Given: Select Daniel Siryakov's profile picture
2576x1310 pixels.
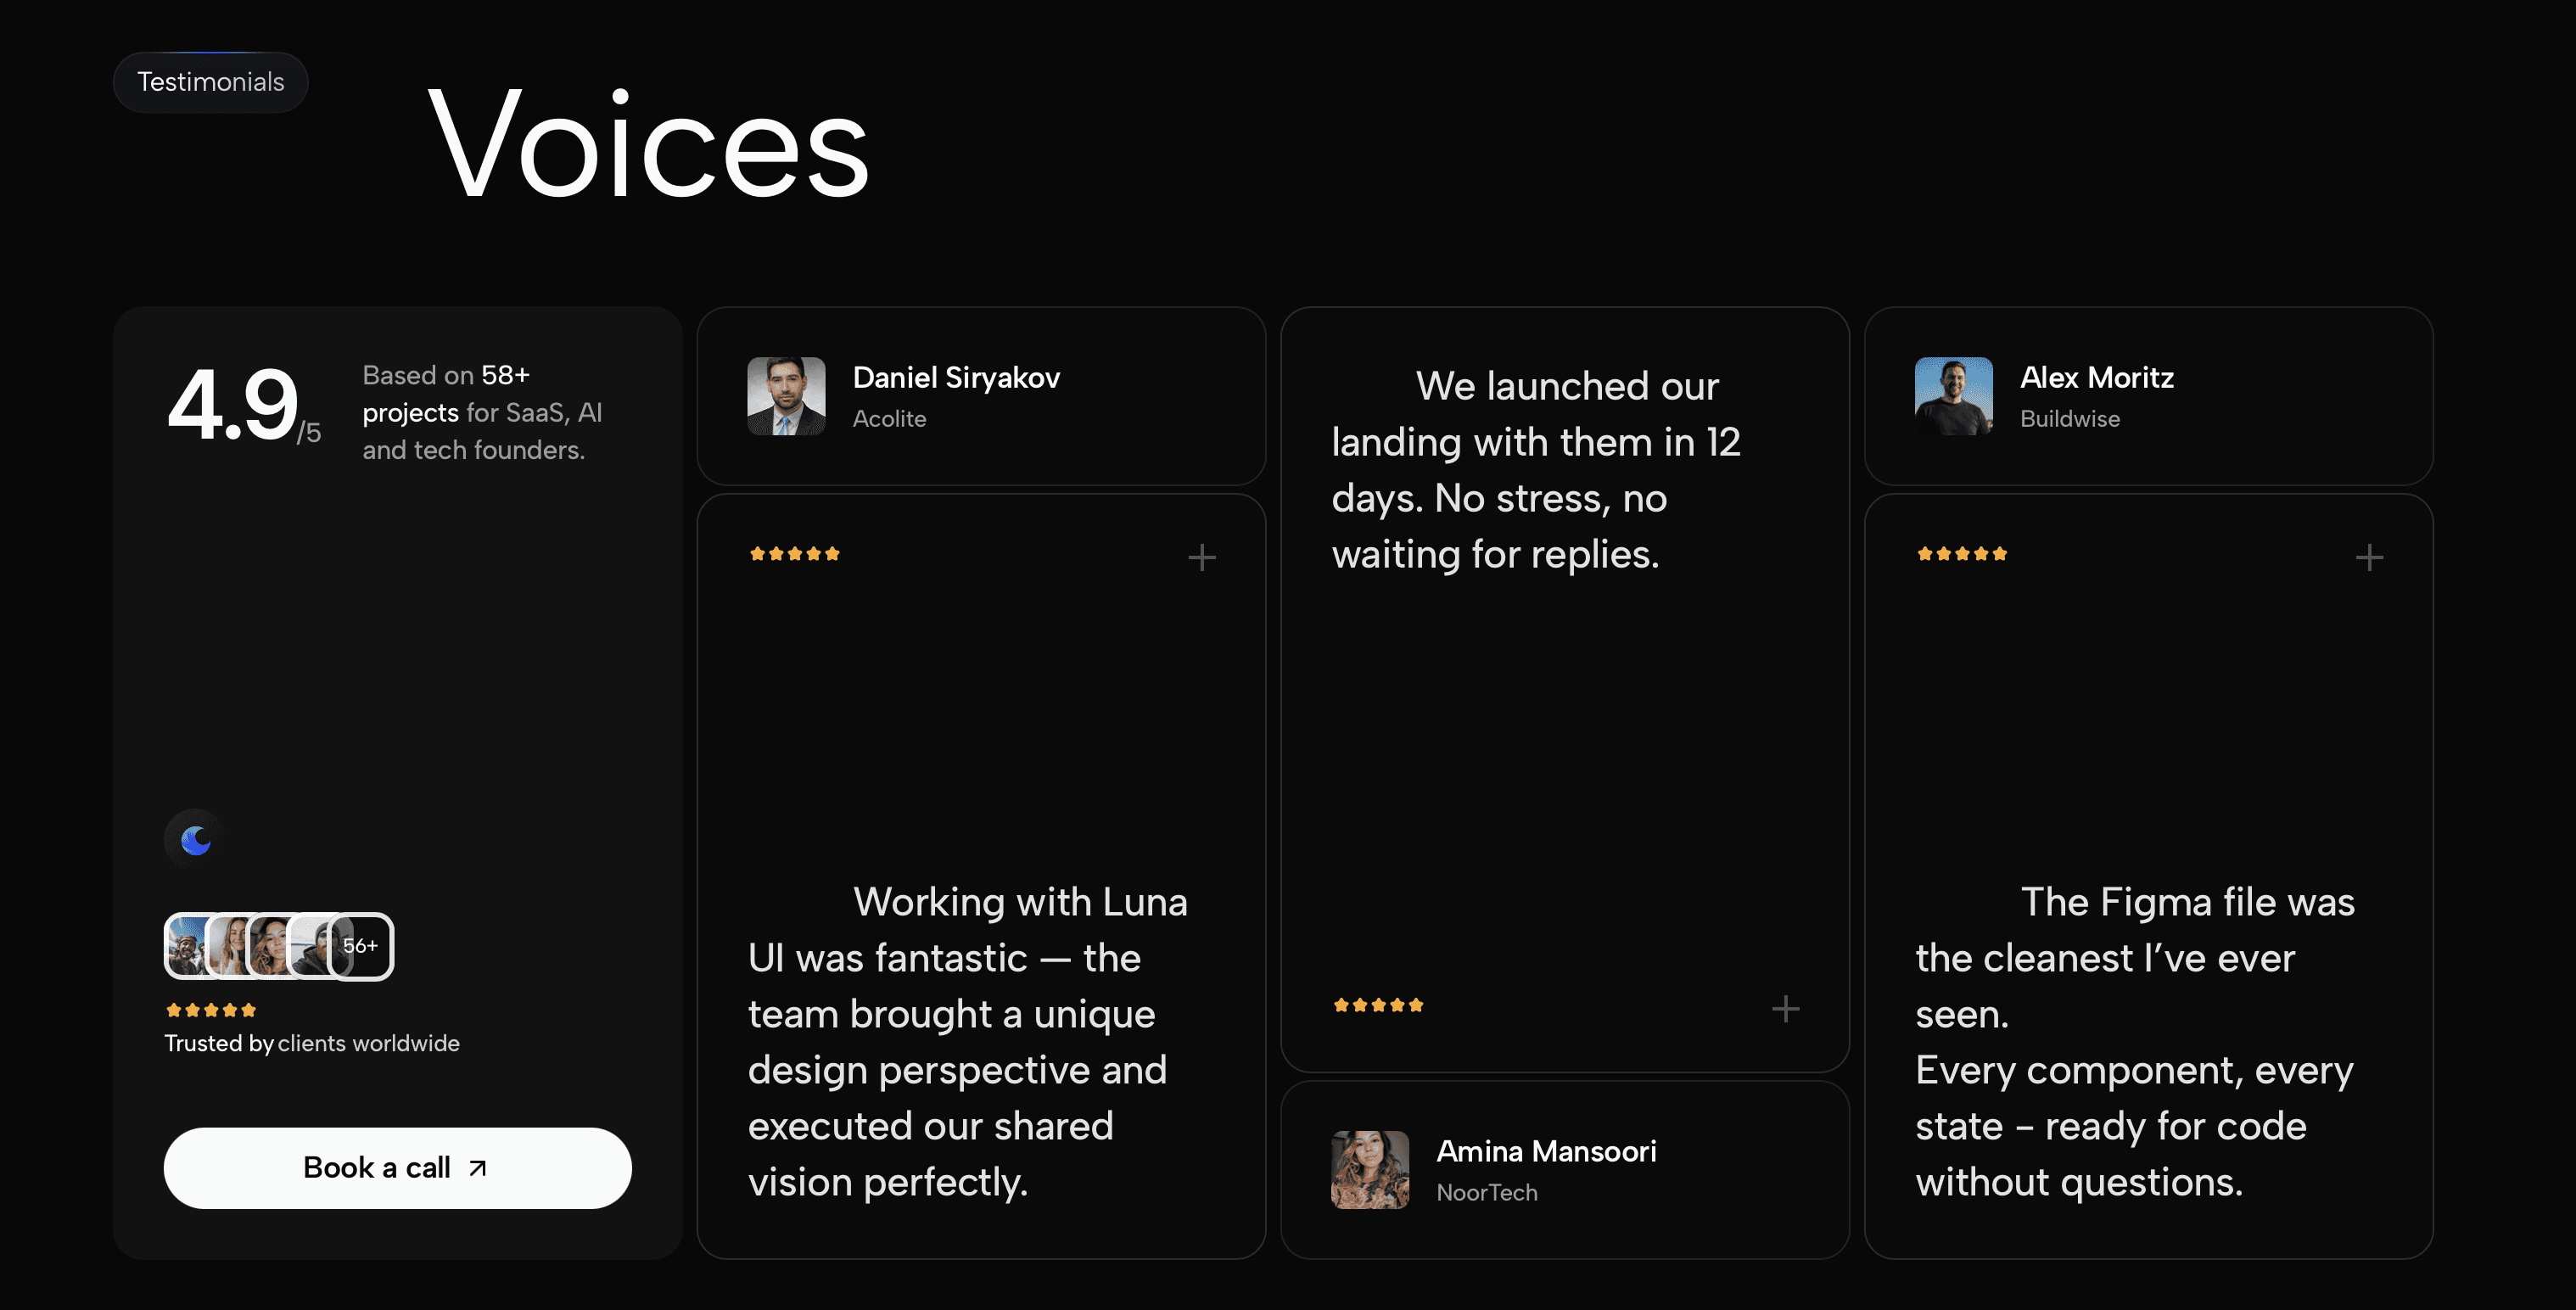Looking at the screenshot, I should coord(787,396).
